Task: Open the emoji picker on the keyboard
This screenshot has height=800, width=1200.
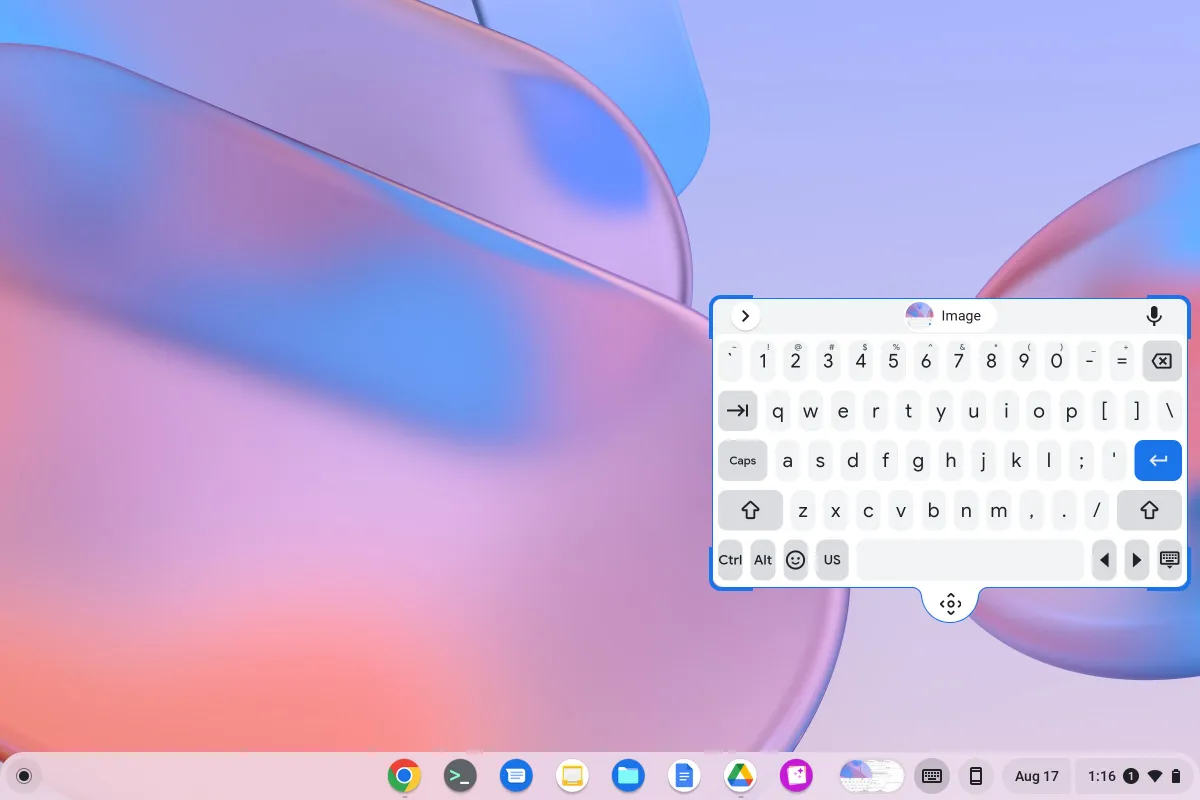Action: 795,560
